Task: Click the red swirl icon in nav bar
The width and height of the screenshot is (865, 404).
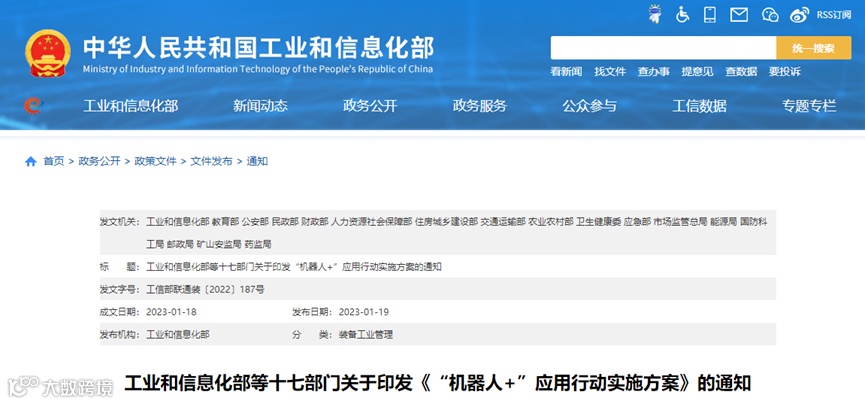Action: pyautogui.click(x=33, y=105)
